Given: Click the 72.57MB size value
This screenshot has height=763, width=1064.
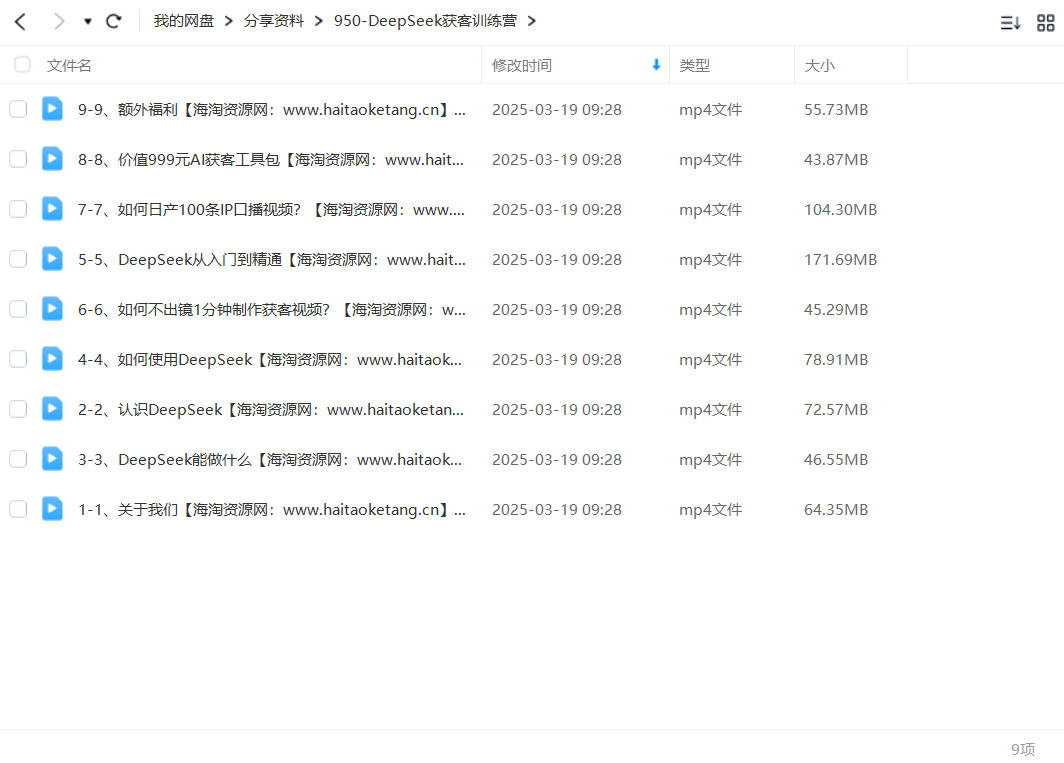Looking at the screenshot, I should [x=836, y=409].
